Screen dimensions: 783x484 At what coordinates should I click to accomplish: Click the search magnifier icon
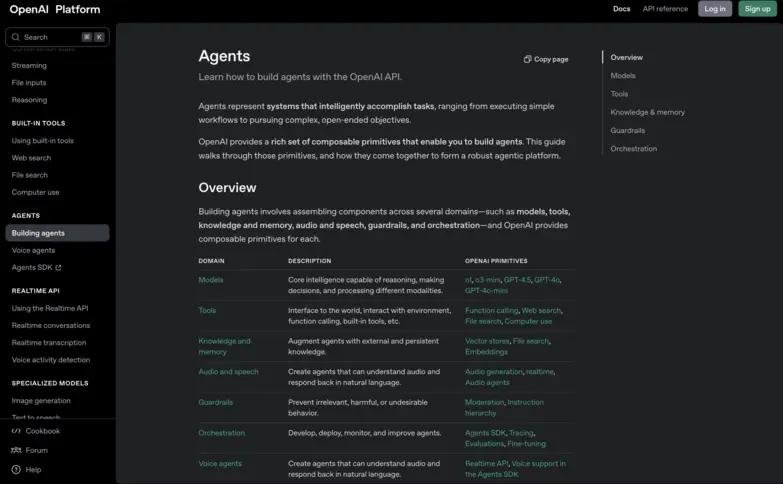point(15,37)
